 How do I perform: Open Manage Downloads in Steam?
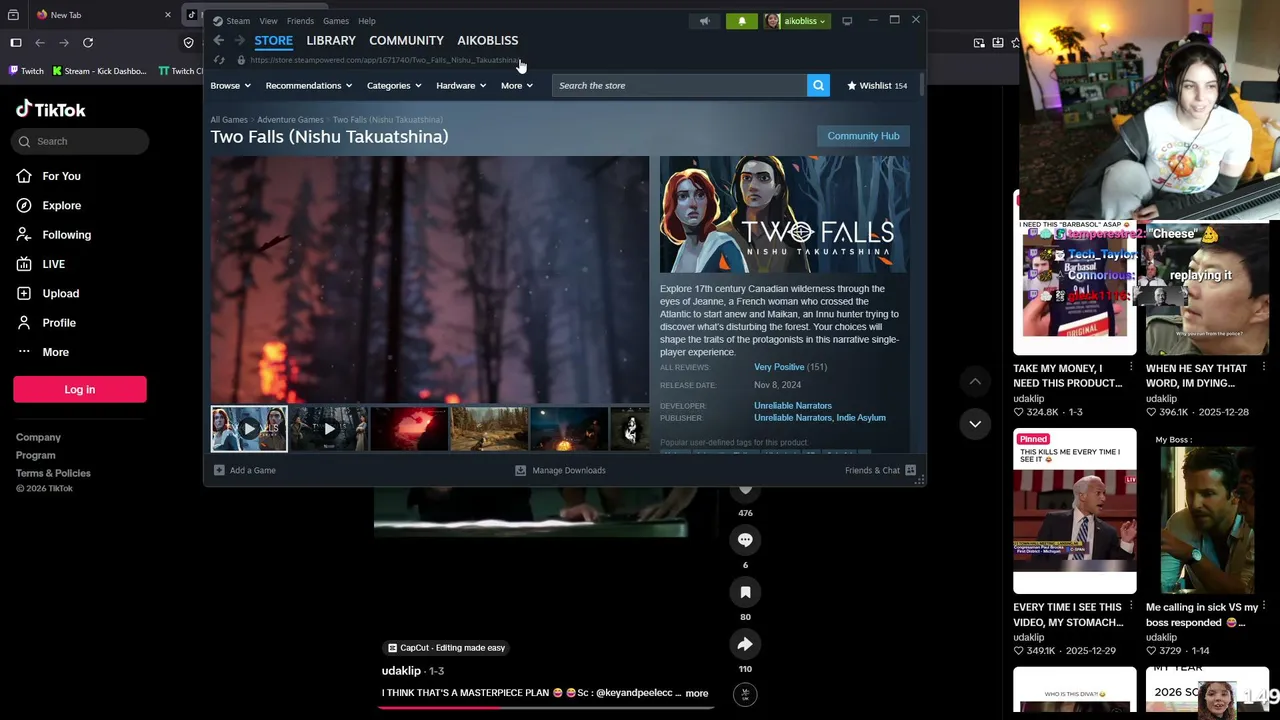pos(560,470)
